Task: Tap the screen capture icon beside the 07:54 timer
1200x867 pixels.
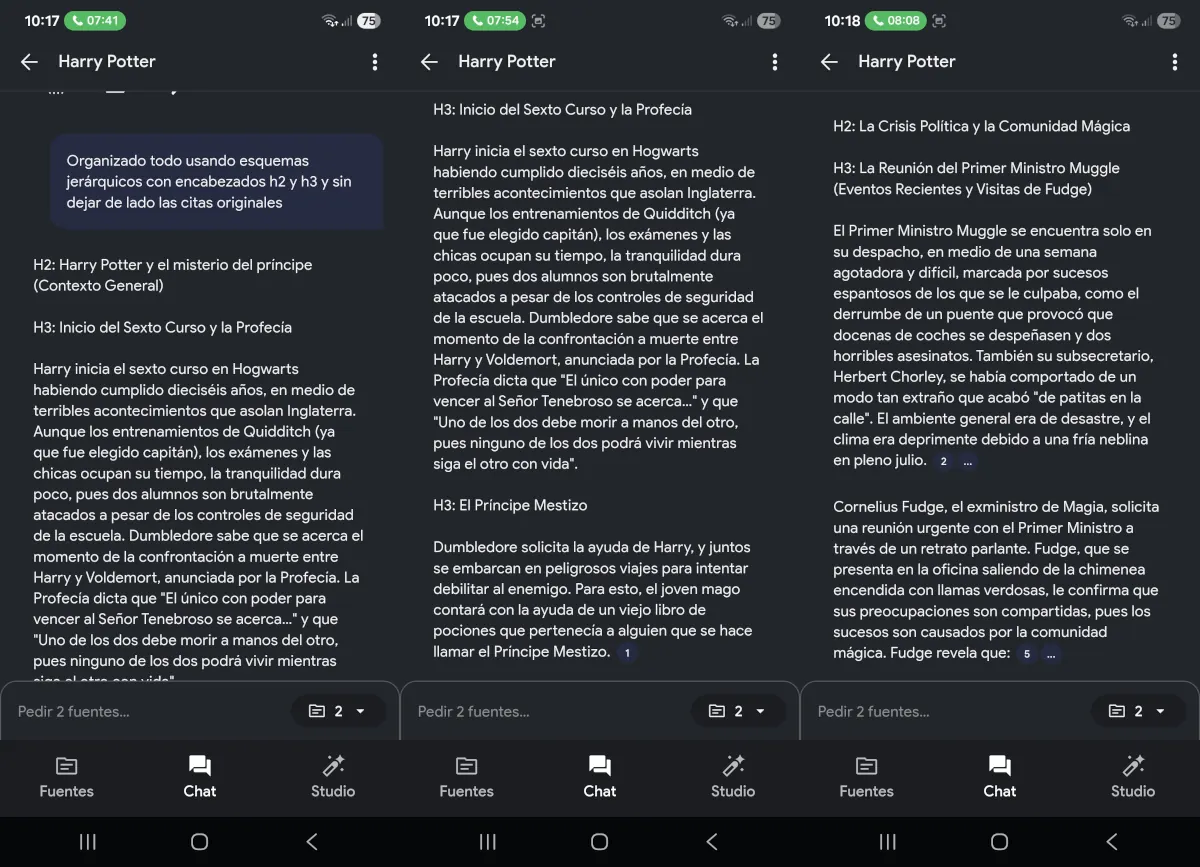Action: click(x=538, y=20)
